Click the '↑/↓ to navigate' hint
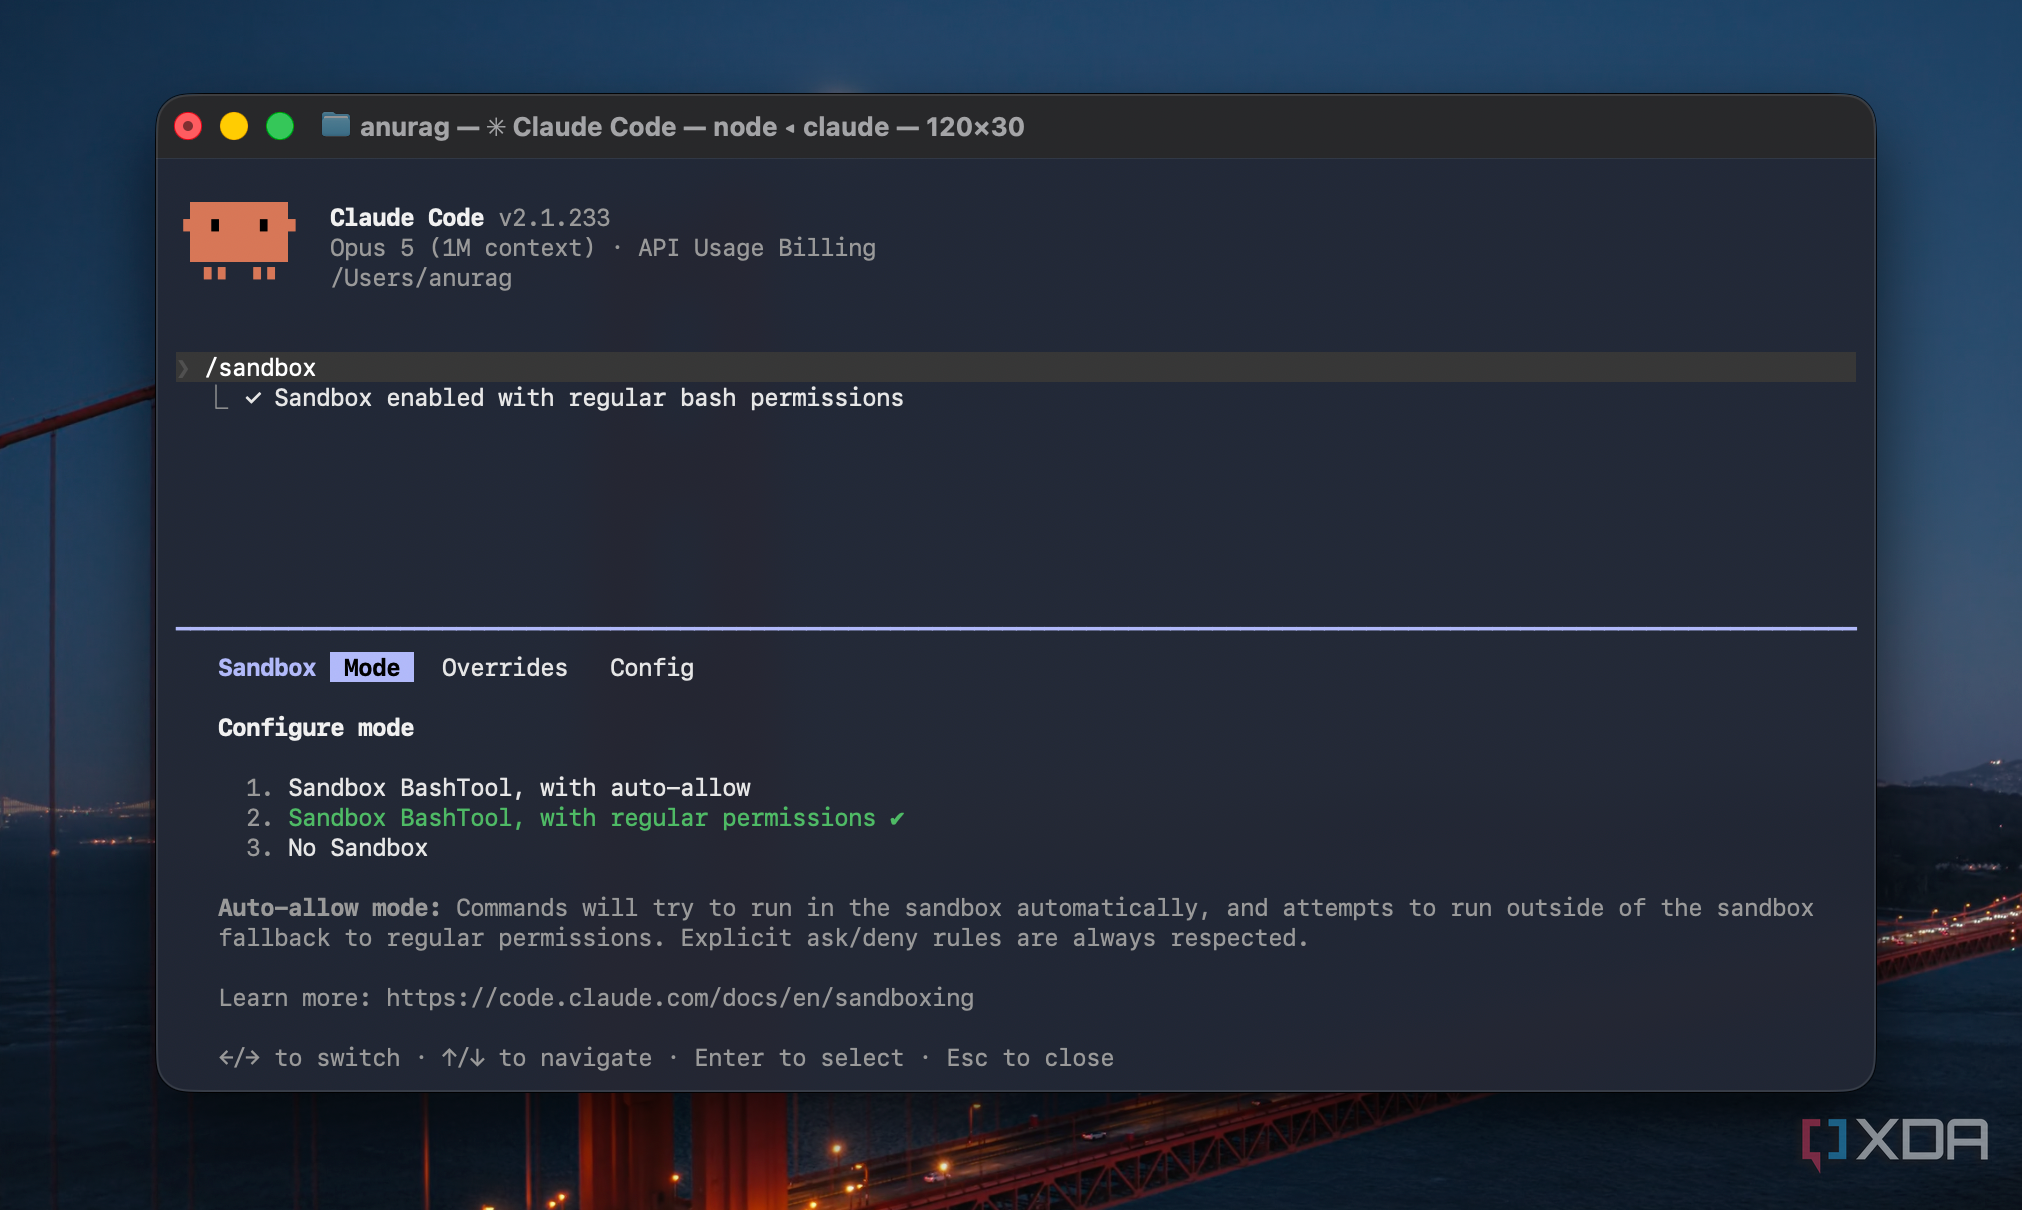The image size is (2022, 1210). click(x=546, y=1058)
